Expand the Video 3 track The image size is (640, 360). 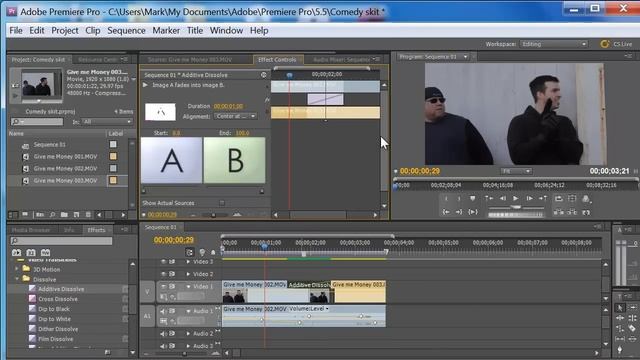point(188,262)
